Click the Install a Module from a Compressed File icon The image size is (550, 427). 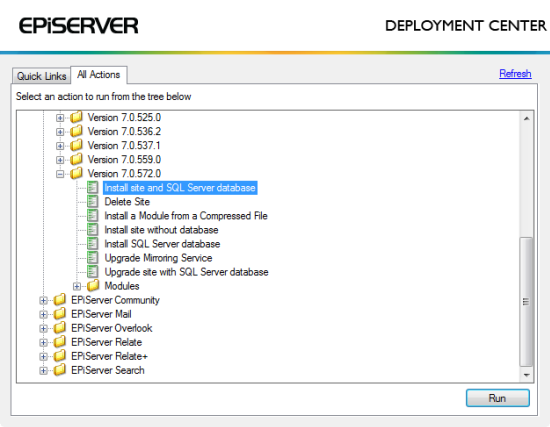(x=93, y=216)
